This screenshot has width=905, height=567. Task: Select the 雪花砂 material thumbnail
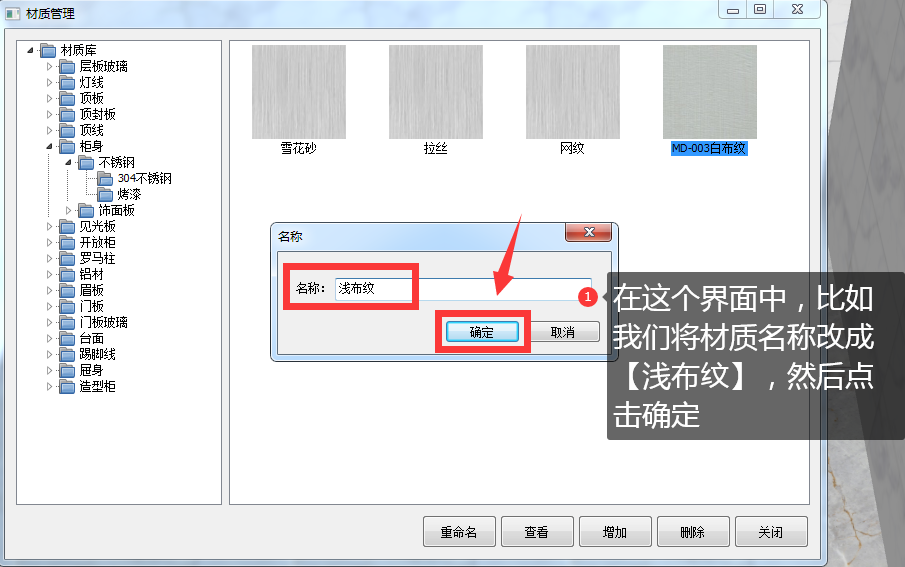pyautogui.click(x=299, y=92)
